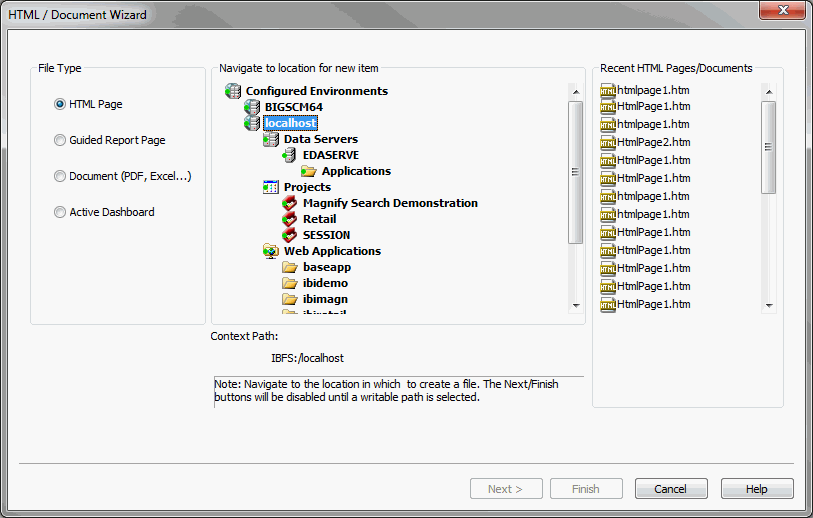Click the BIGSCM64 server icon
The width and height of the screenshot is (813, 518).
252,107
